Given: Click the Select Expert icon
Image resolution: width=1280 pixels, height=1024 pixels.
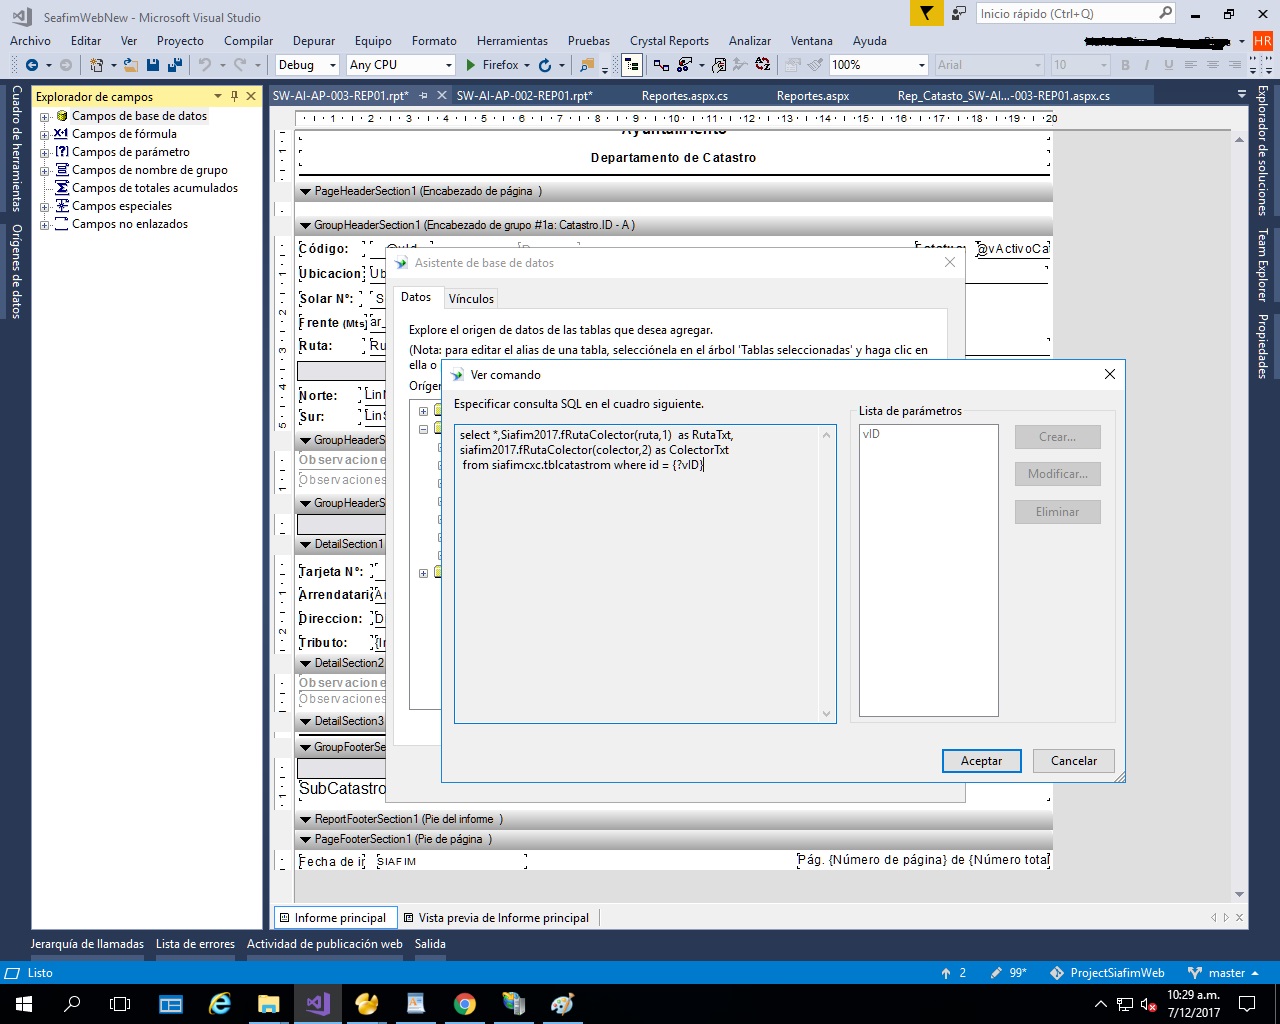Looking at the screenshot, I should pos(685,65).
